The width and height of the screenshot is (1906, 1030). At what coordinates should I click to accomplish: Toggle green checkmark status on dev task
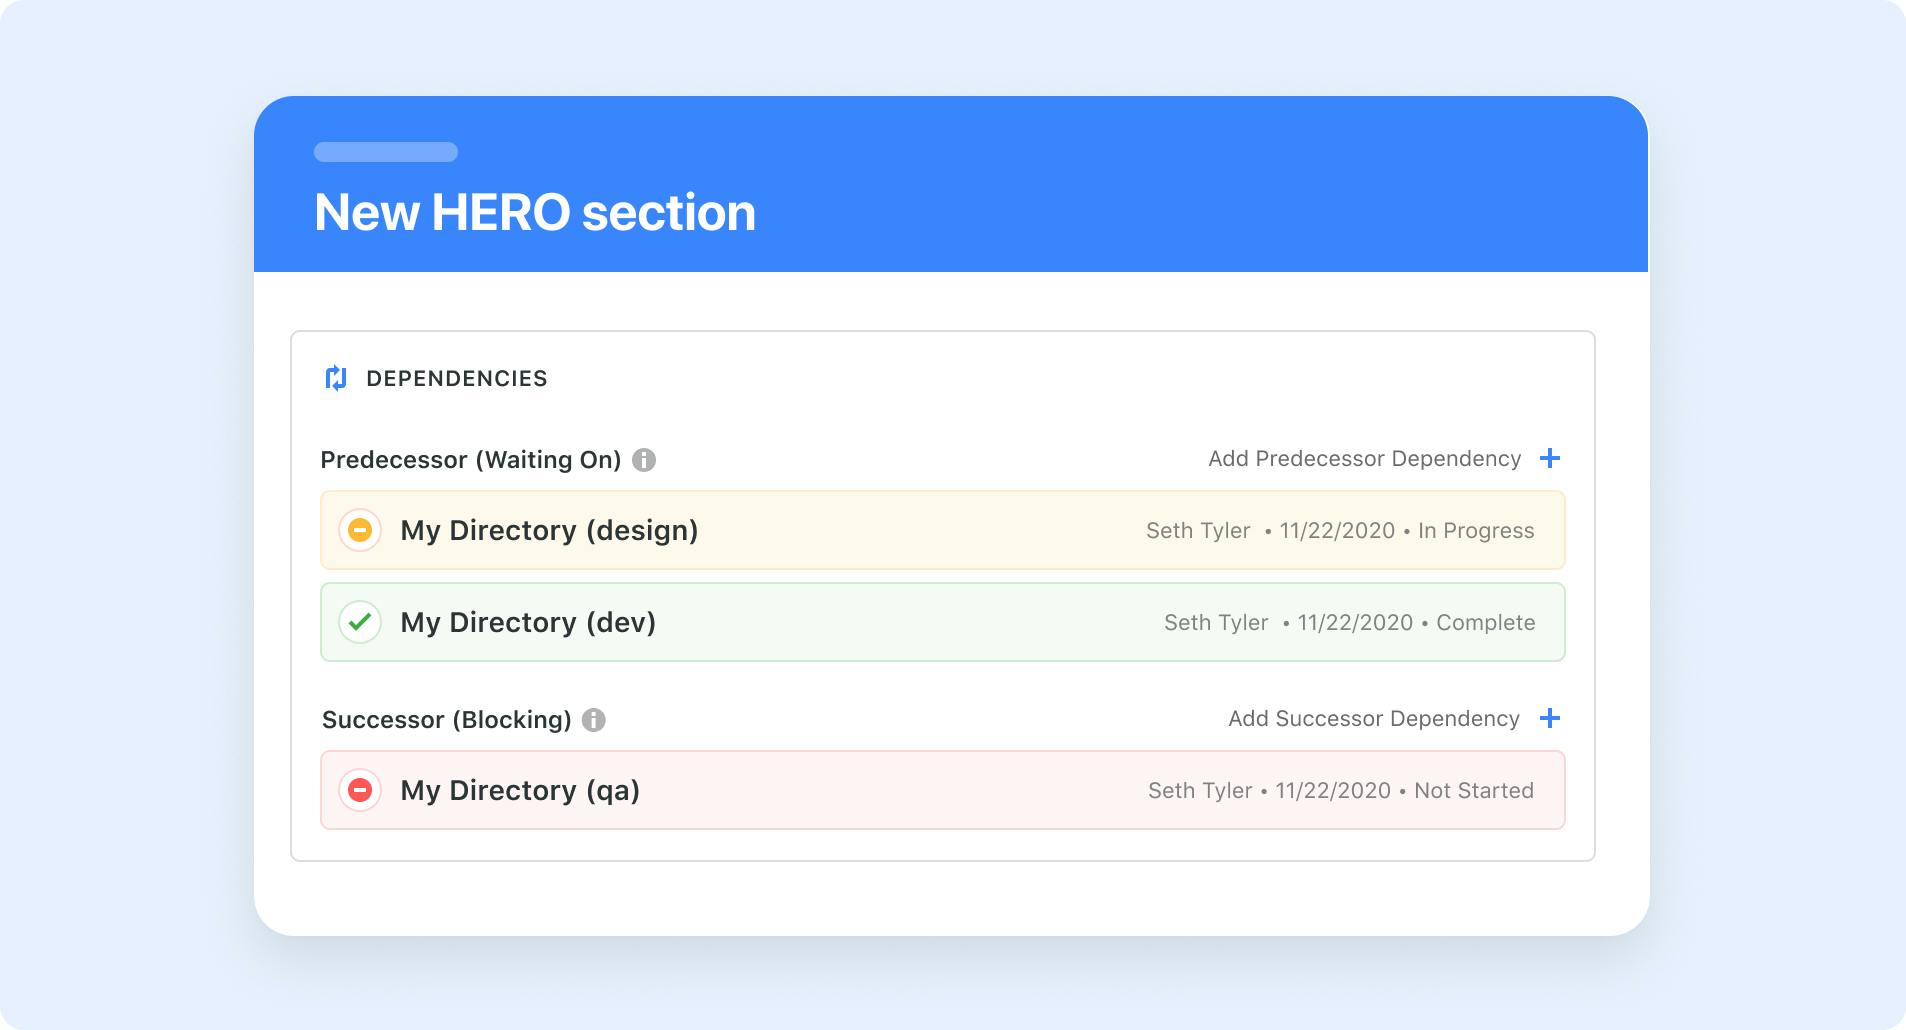[360, 622]
